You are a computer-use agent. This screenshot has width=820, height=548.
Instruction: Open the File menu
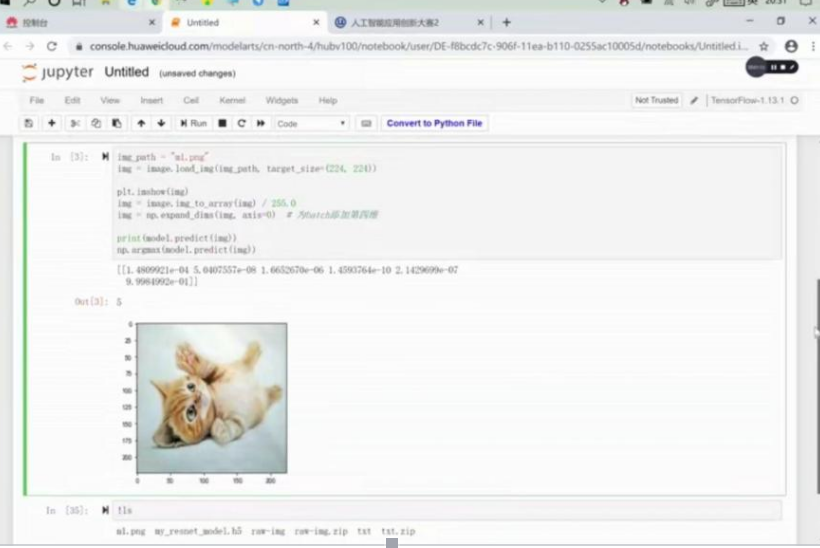point(37,100)
